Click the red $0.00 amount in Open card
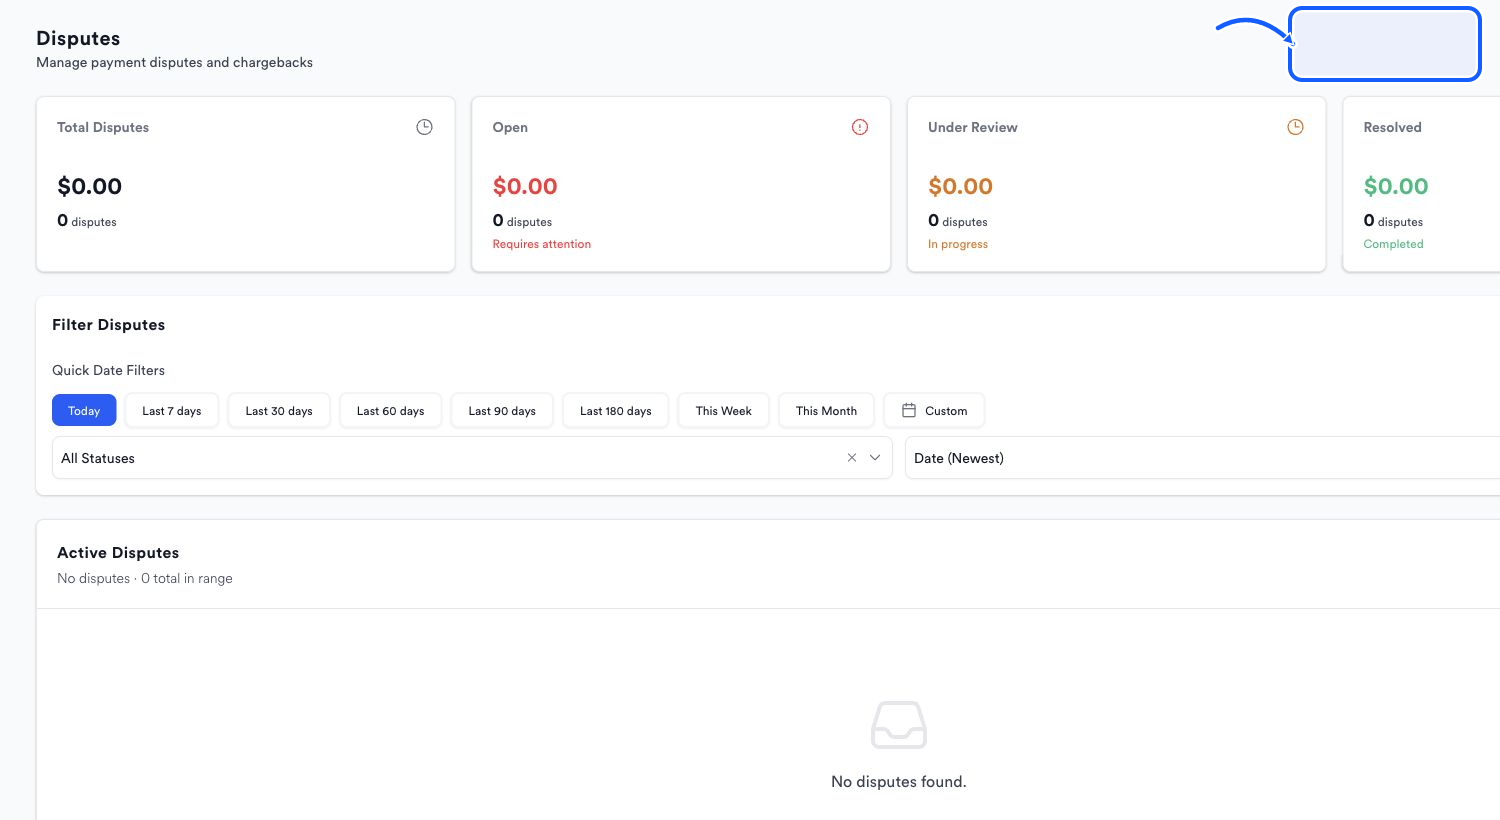This screenshot has height=820, width=1500. (525, 186)
